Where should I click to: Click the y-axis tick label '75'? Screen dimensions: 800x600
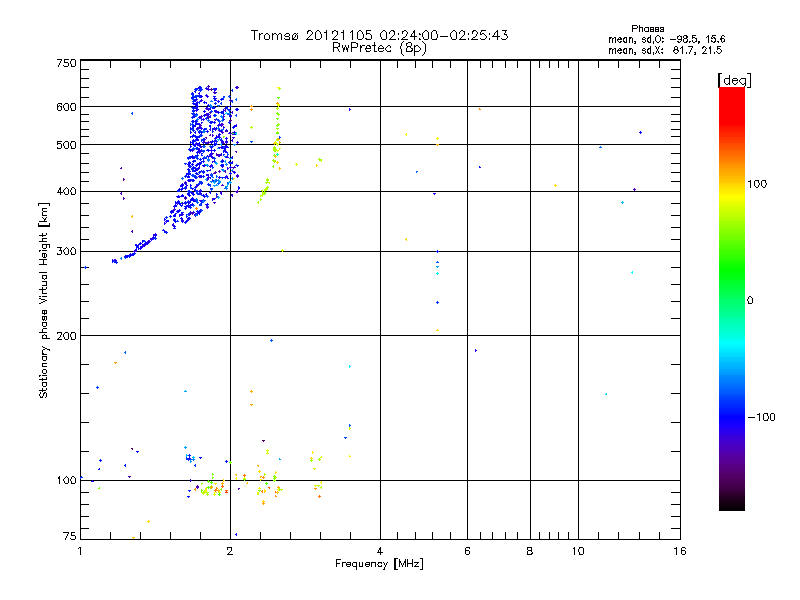click(x=70, y=536)
